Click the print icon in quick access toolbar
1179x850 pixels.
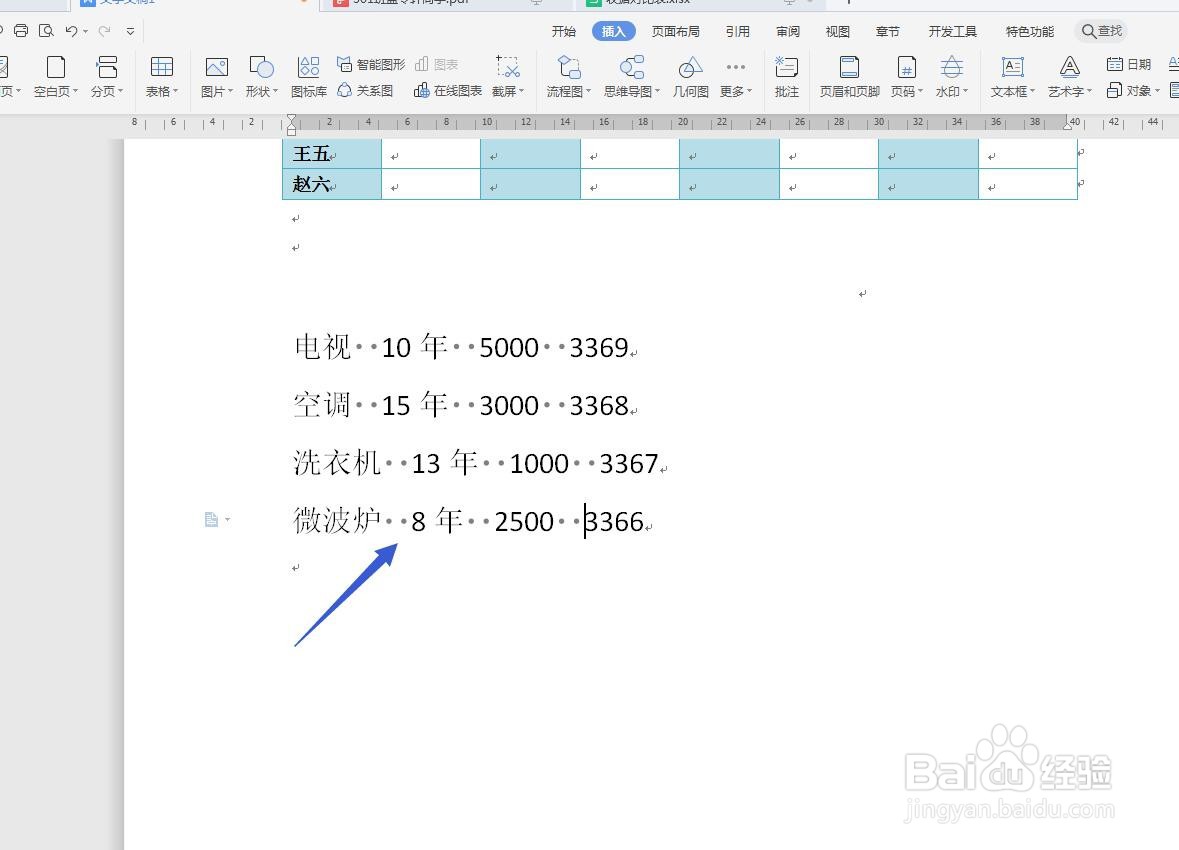click(x=21, y=31)
